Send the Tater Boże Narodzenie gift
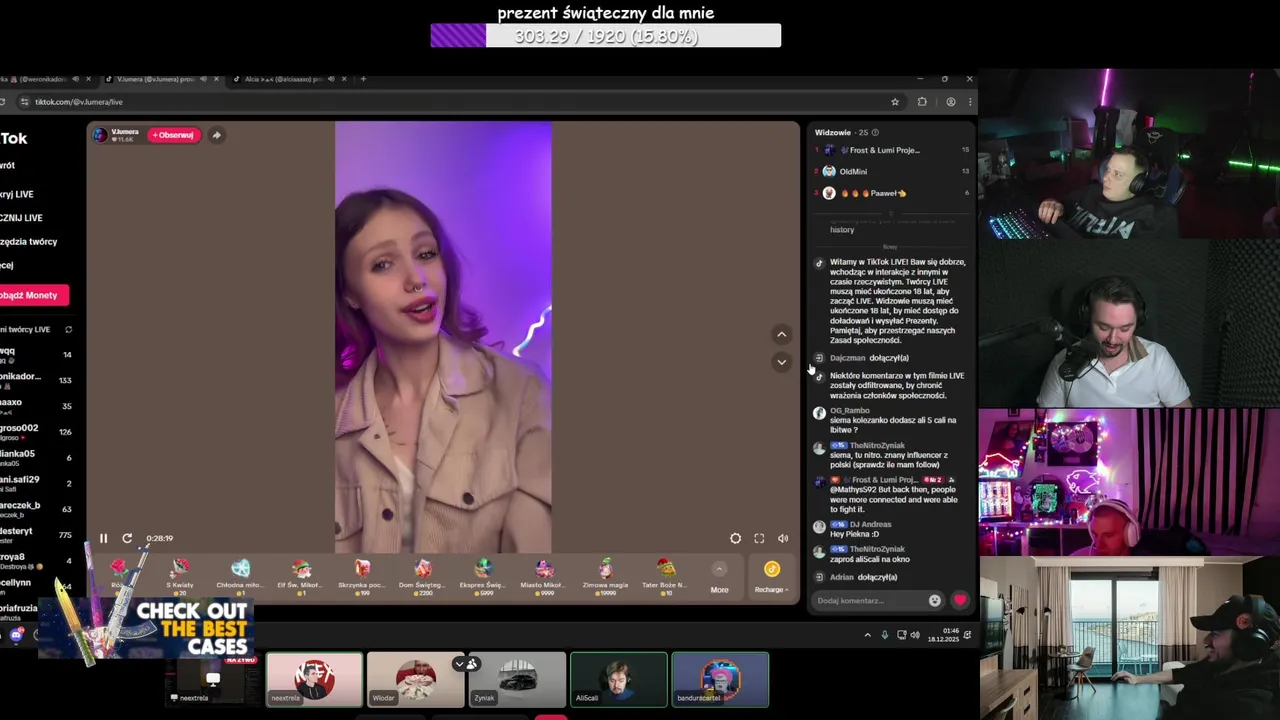 (666, 575)
